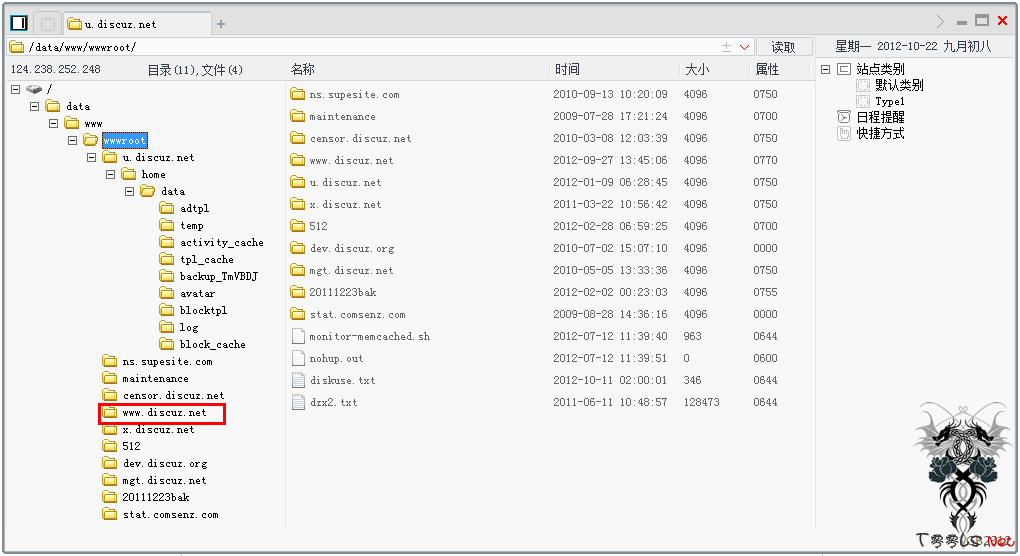Select tpl_cache folder in tree
The height and width of the screenshot is (556, 1020).
point(206,259)
